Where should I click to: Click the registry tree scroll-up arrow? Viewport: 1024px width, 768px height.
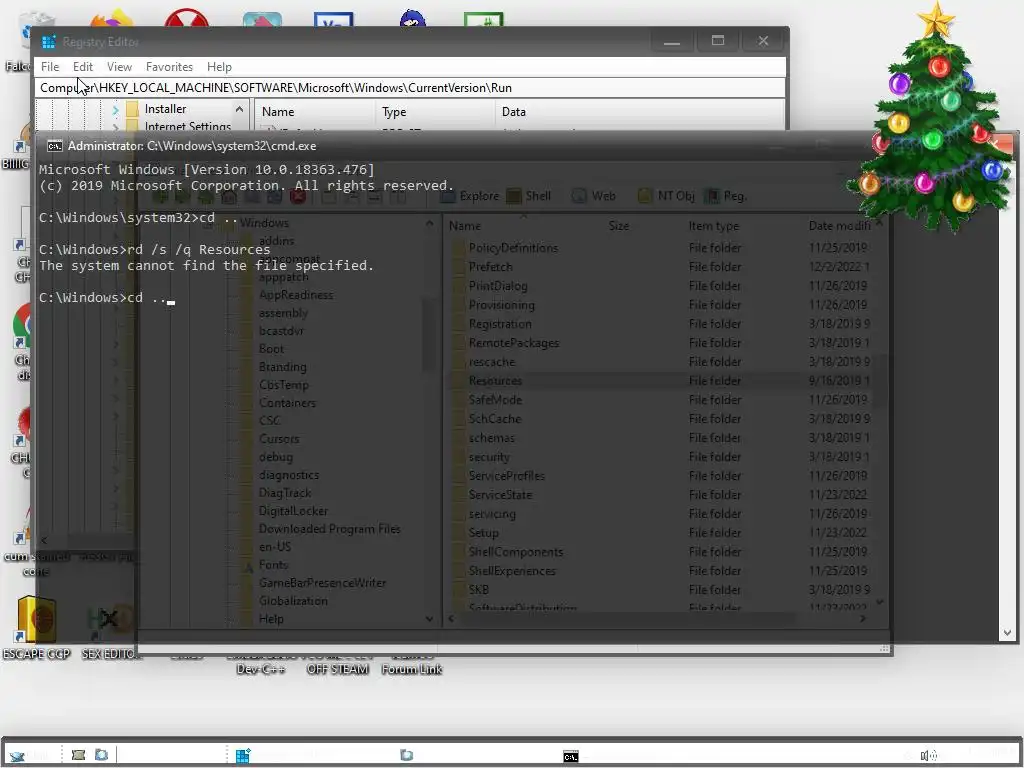click(x=239, y=109)
